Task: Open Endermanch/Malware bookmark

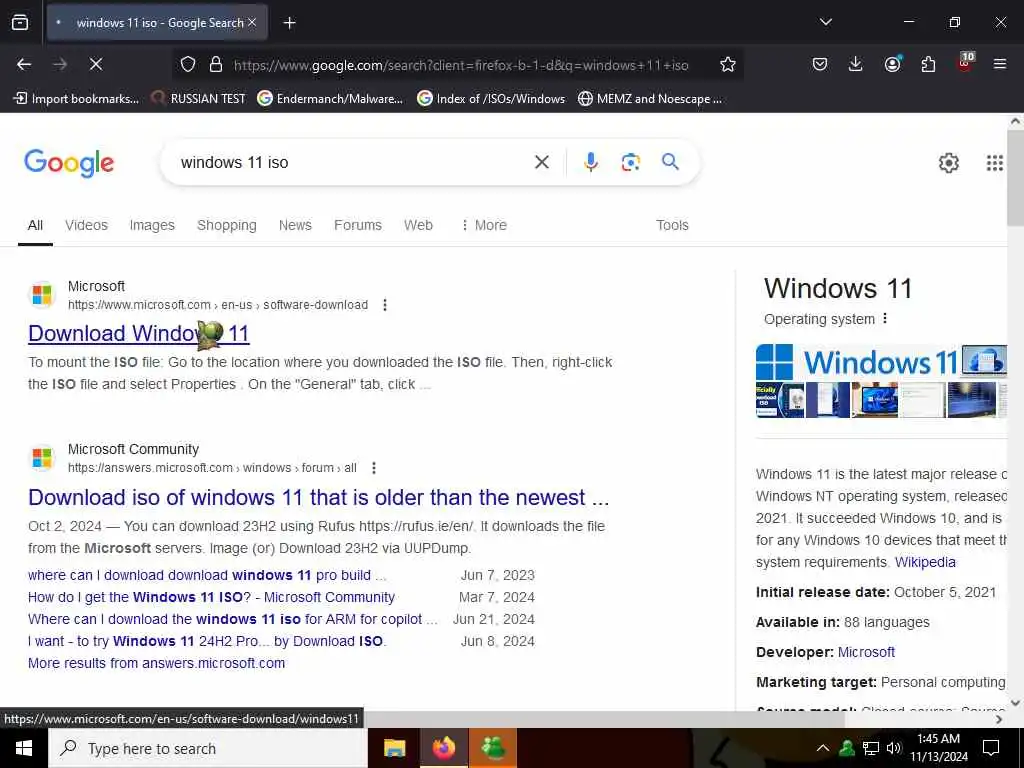Action: coord(330,99)
